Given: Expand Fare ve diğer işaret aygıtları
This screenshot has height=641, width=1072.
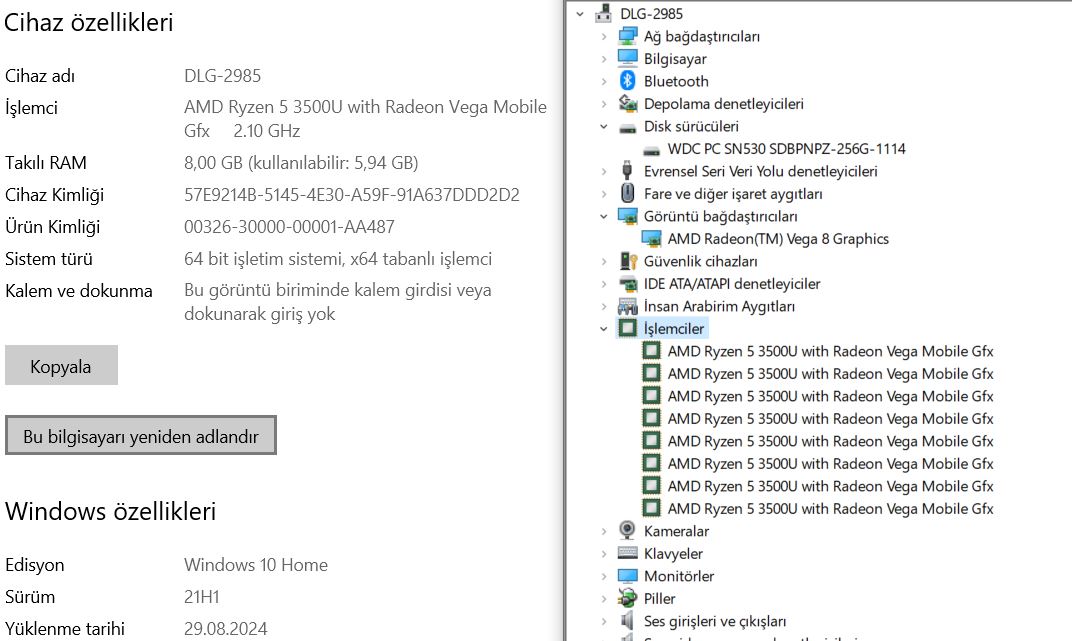Looking at the screenshot, I should pos(604,194).
